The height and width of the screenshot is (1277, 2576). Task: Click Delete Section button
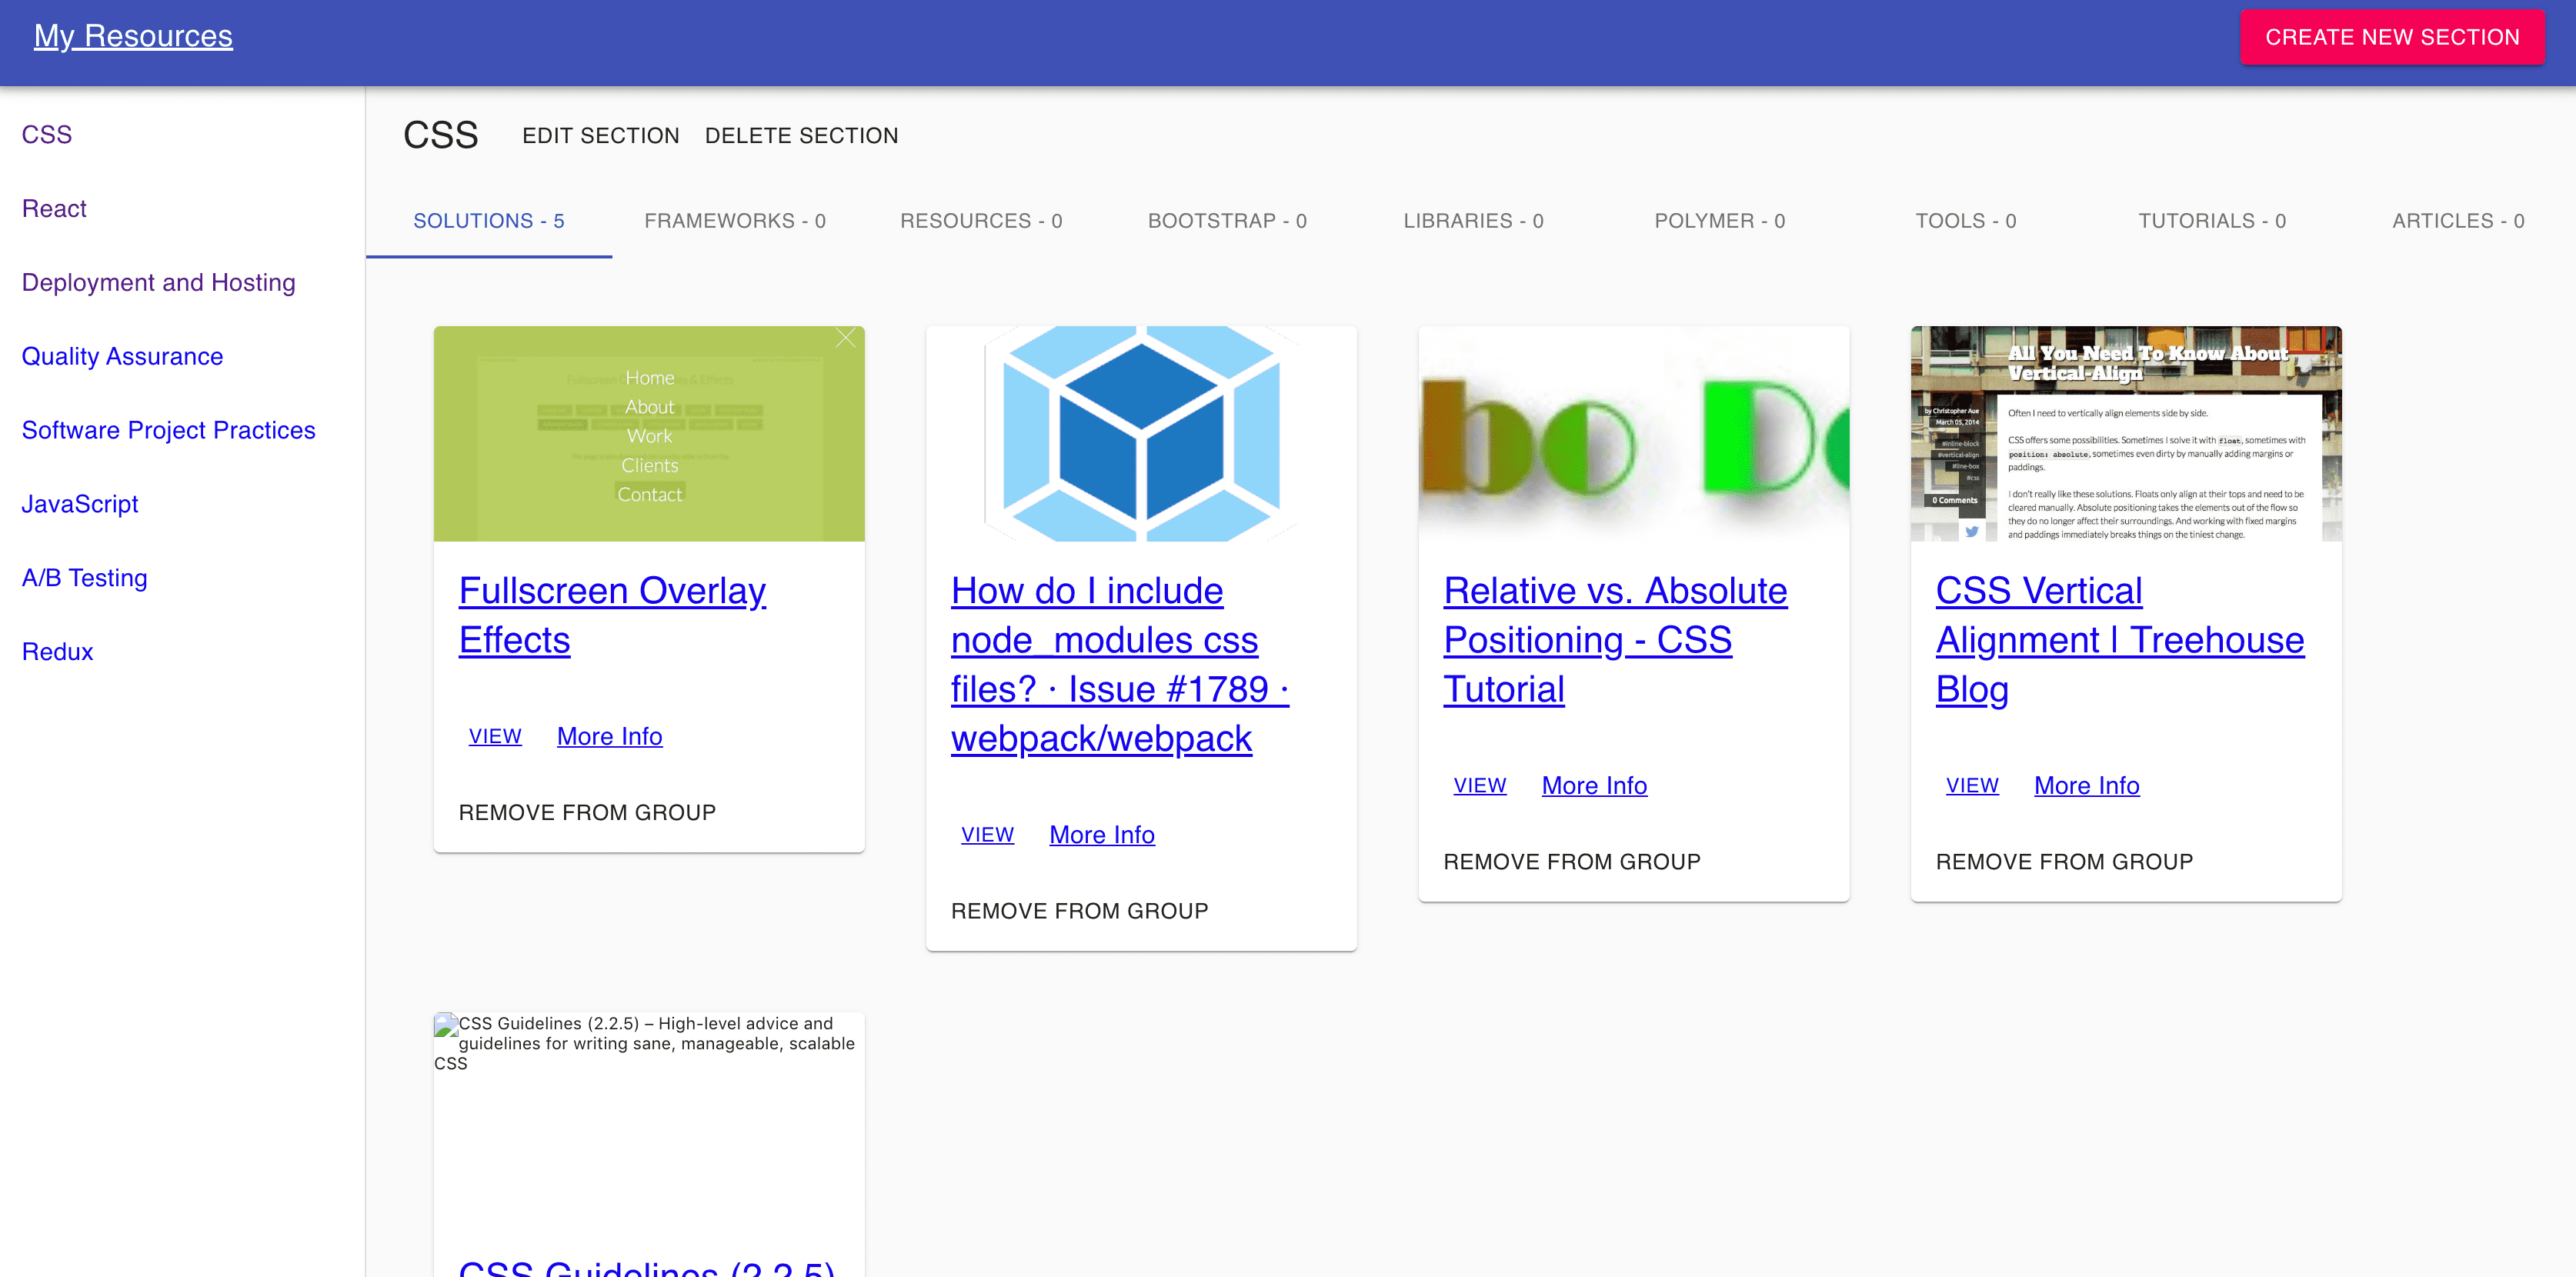click(801, 136)
